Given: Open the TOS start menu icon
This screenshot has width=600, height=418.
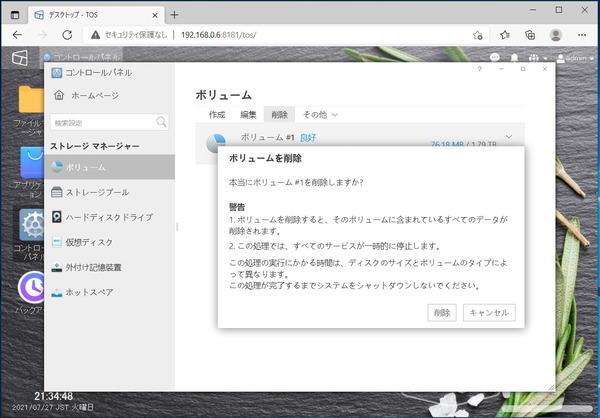Looking at the screenshot, I should (x=18, y=58).
